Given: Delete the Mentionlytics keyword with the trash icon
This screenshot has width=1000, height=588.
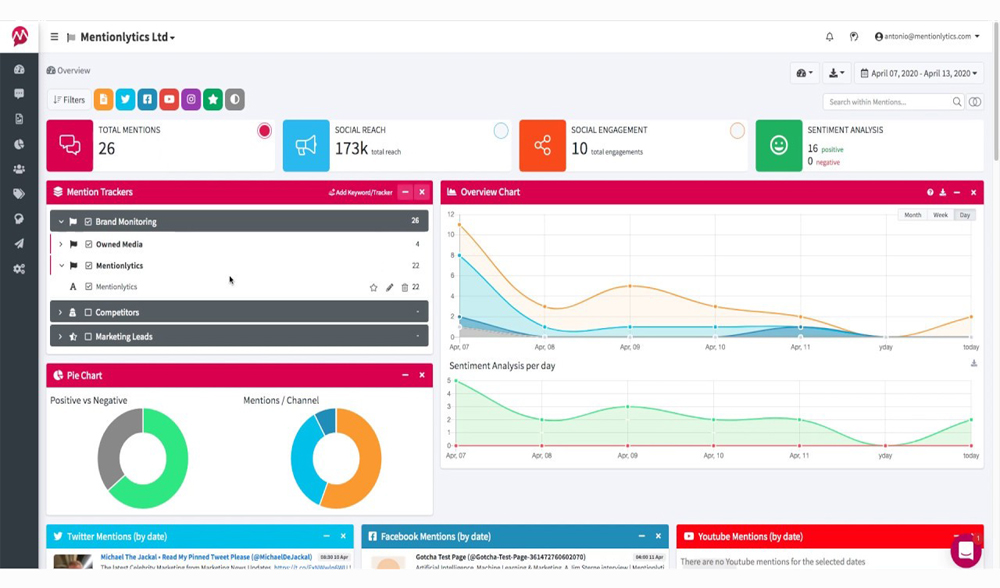Looking at the screenshot, I should point(404,288).
